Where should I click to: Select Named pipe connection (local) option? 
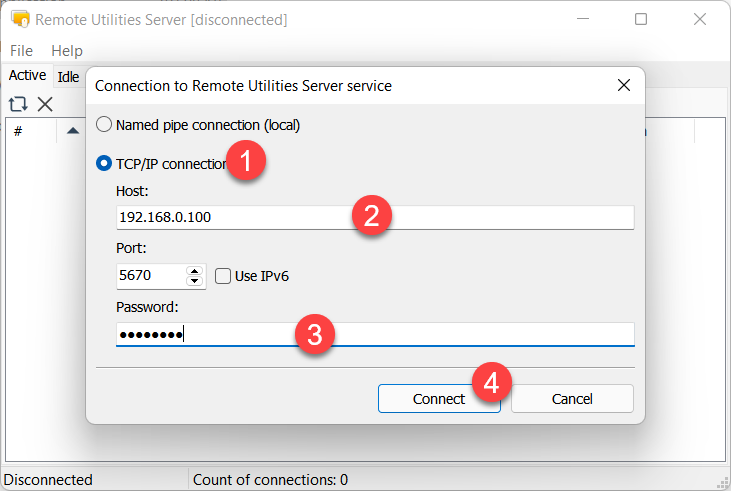point(104,125)
